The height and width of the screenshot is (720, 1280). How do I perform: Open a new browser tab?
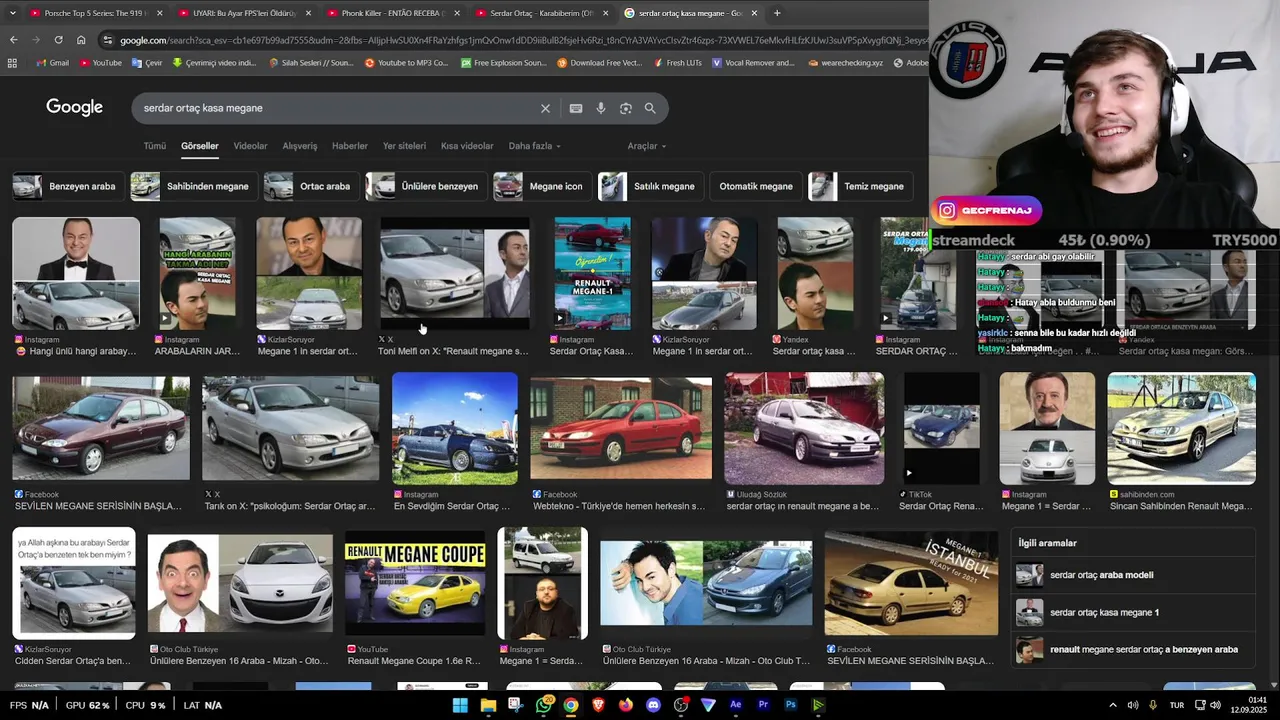coord(777,13)
